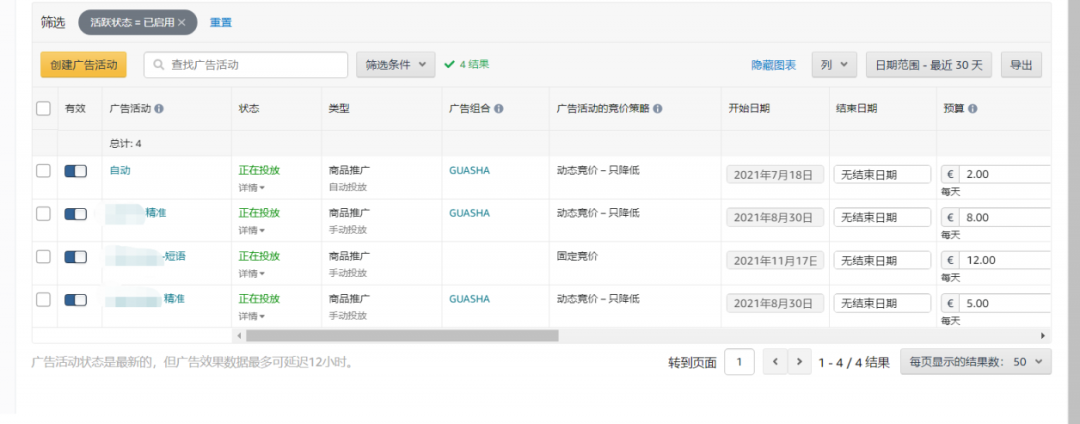Click start date 2021年7月18日 field
Screen dimensions: 1080x424
[775, 174]
